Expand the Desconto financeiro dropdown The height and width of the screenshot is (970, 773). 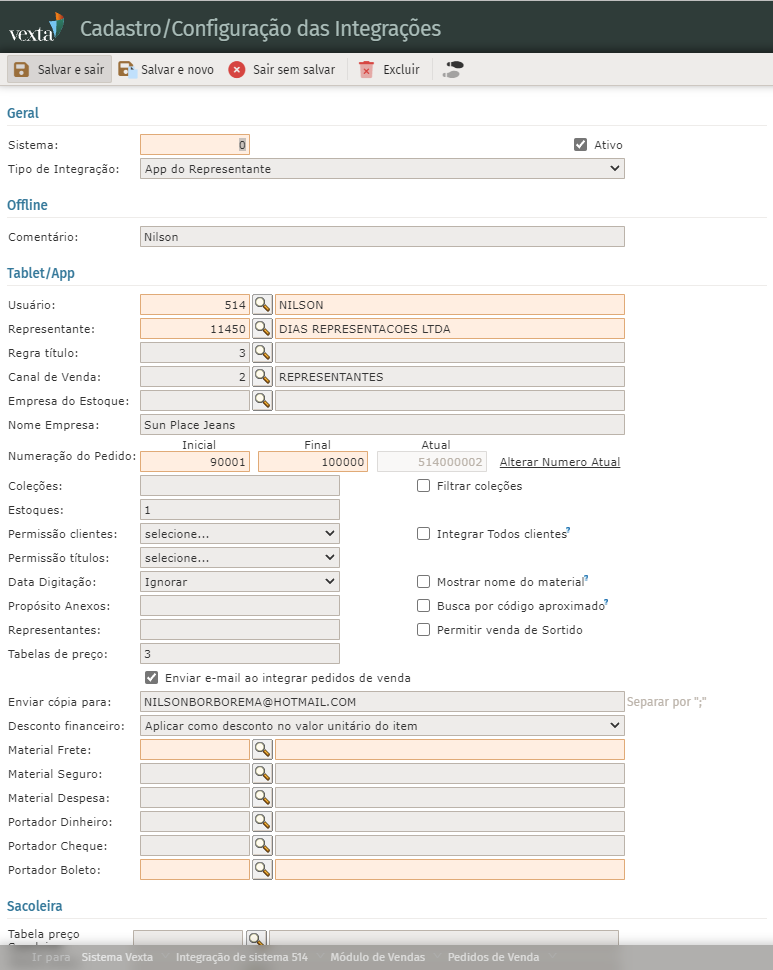(x=382, y=725)
